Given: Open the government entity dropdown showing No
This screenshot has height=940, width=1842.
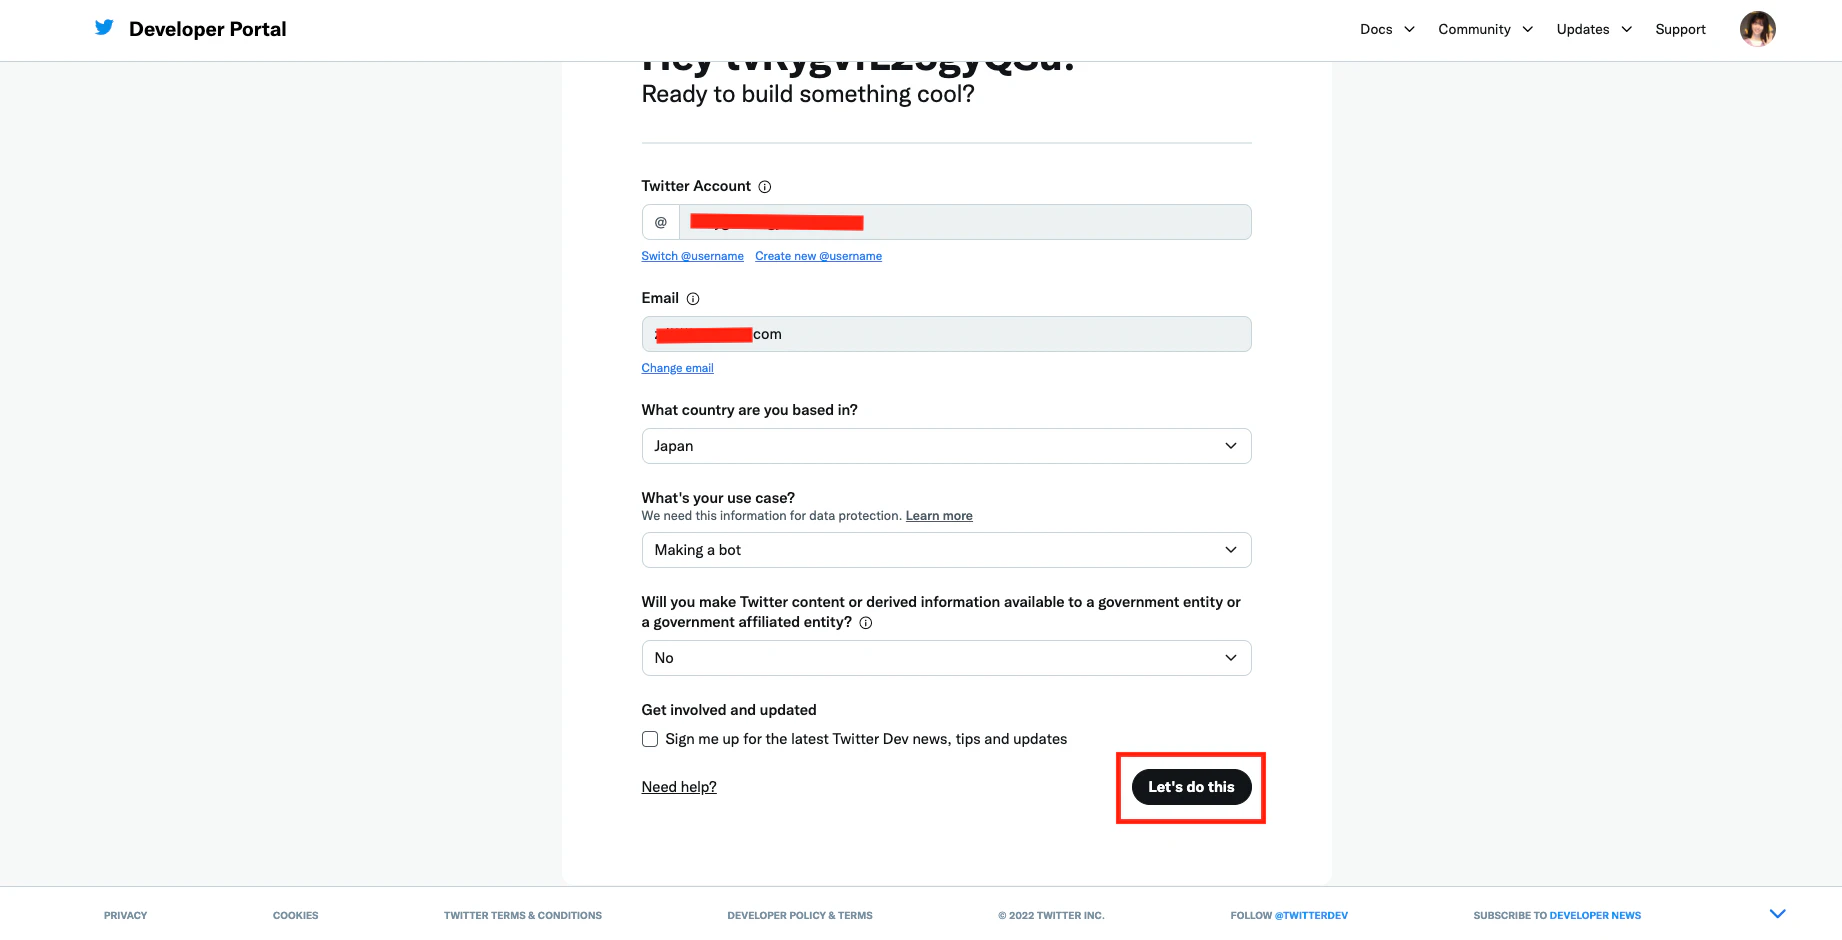Looking at the screenshot, I should [946, 658].
